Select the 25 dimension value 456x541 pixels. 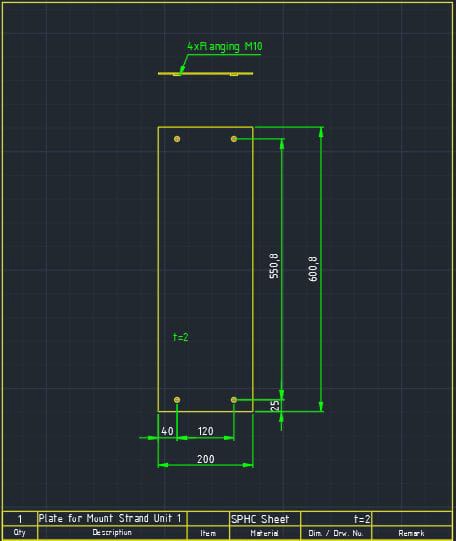[275, 405]
